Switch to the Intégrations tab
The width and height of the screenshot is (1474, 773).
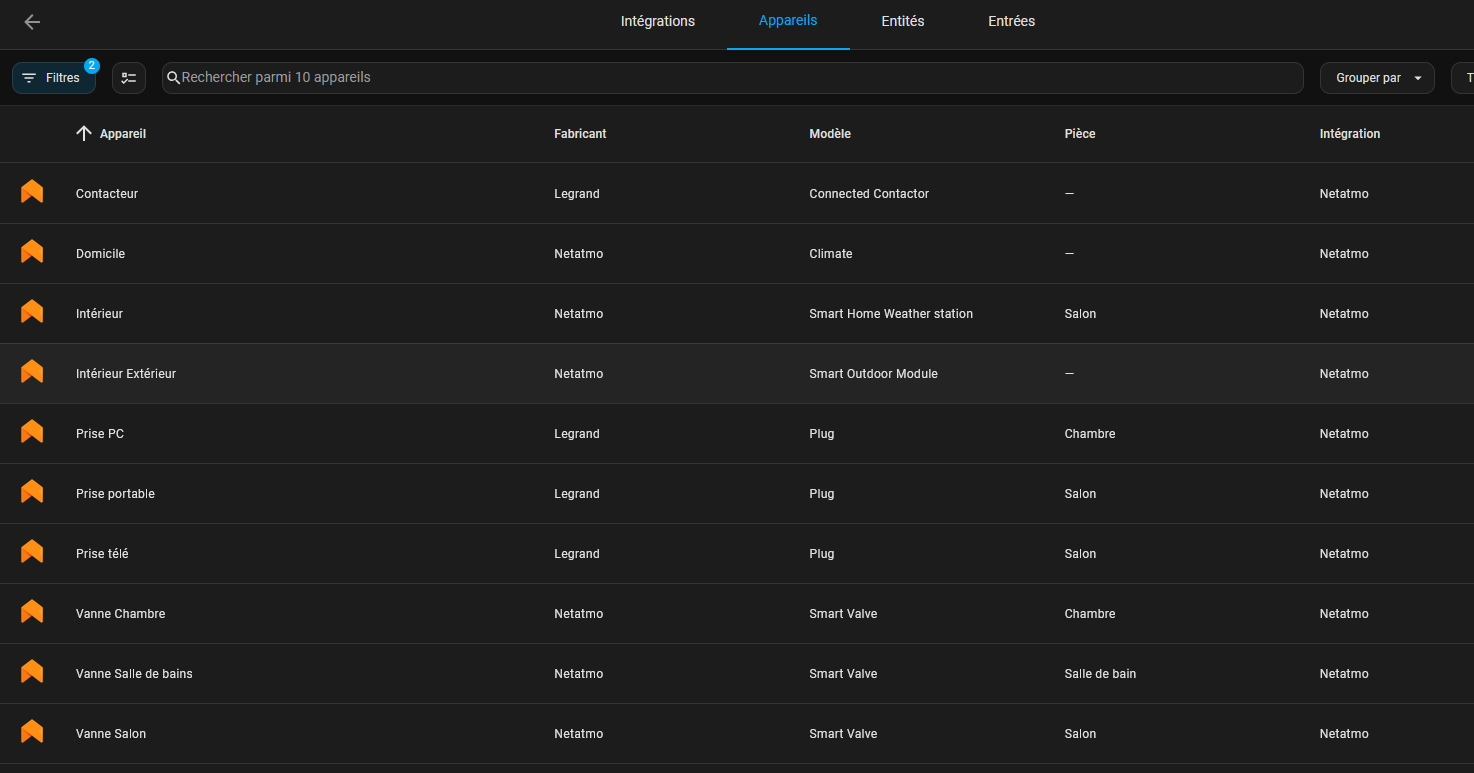coord(657,22)
